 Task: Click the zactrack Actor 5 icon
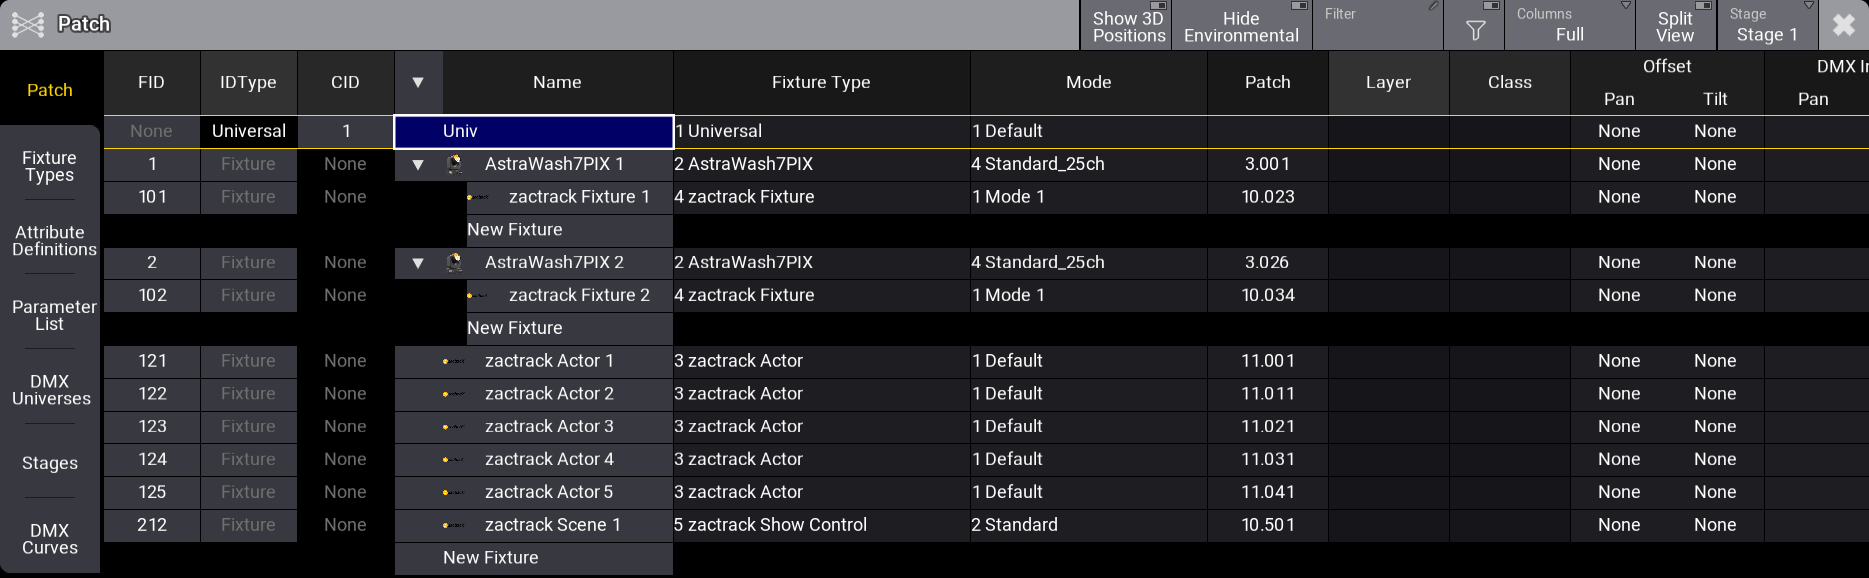(x=454, y=492)
